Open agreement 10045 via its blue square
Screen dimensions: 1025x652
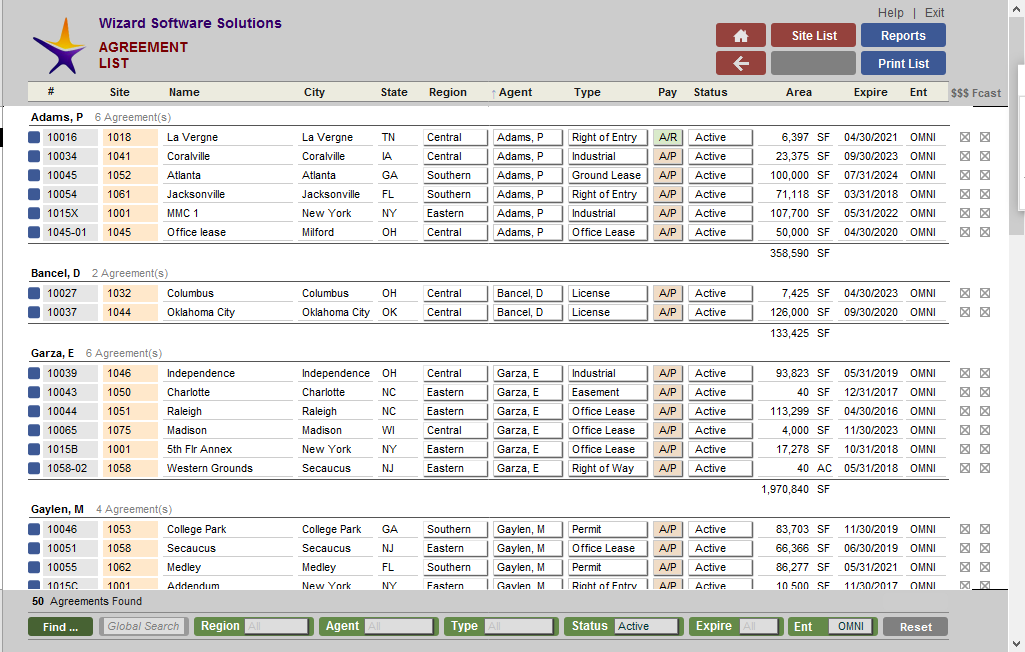pyautogui.click(x=34, y=175)
